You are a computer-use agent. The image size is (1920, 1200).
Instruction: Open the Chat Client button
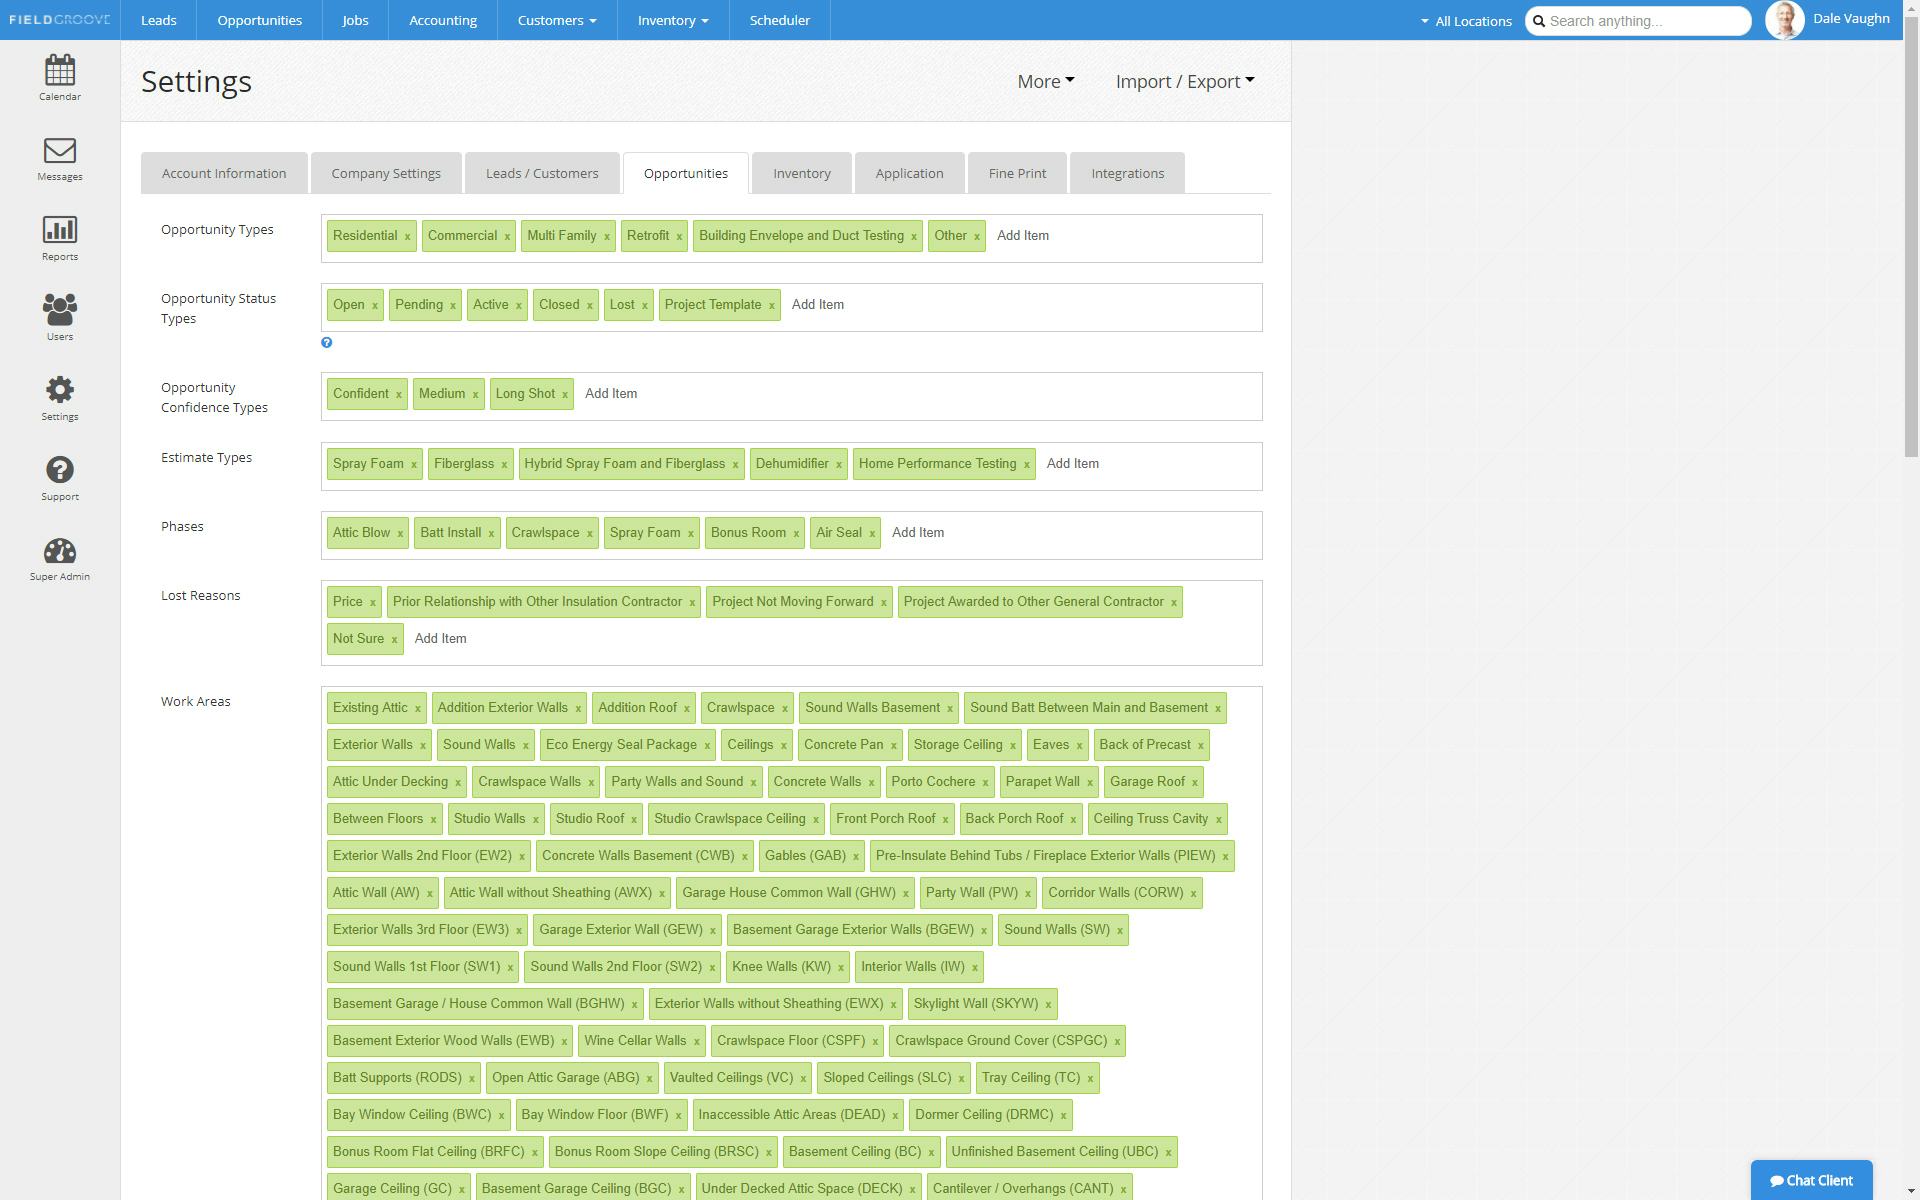point(1811,1180)
